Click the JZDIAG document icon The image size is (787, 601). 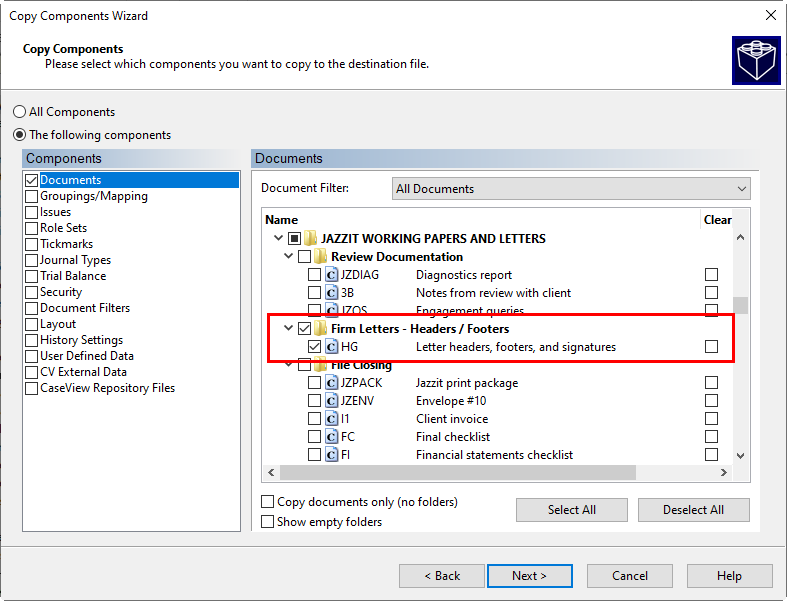tap(331, 275)
